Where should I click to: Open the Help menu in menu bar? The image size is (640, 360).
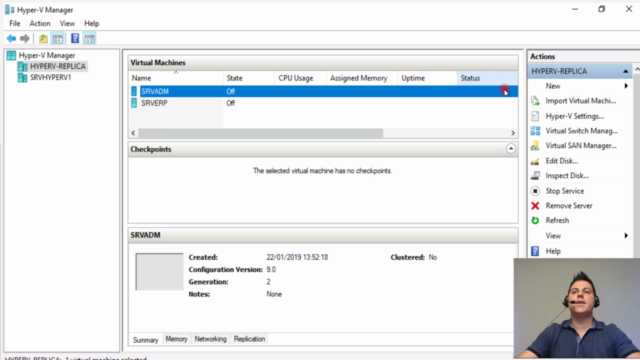pos(91,24)
